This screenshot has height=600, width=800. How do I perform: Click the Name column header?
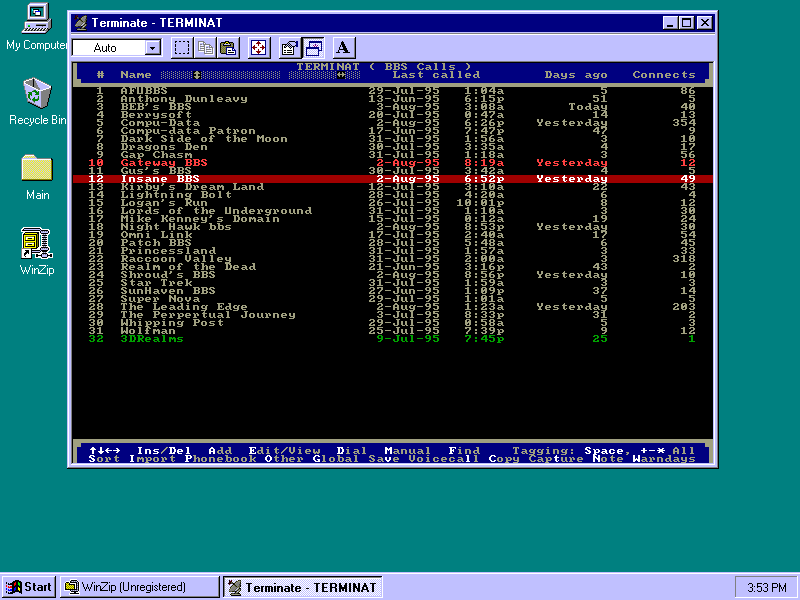pyautogui.click(x=136, y=75)
